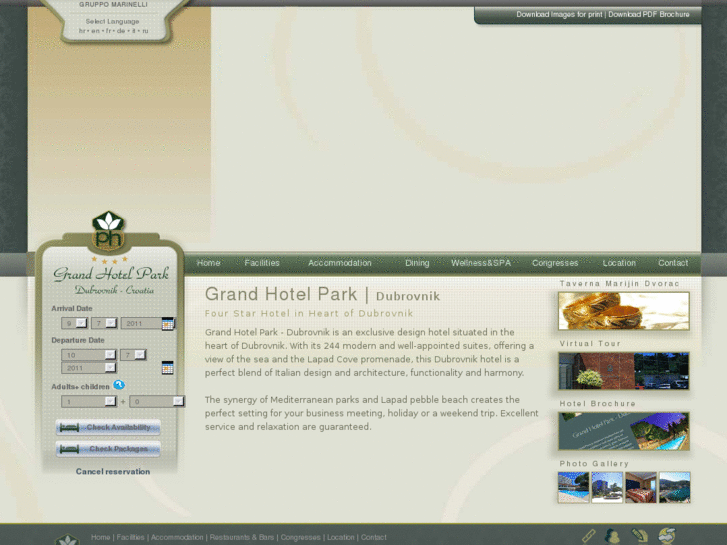Expand the arrival day dropdown showing 9
This screenshot has height=545, width=727.
tap(74, 323)
